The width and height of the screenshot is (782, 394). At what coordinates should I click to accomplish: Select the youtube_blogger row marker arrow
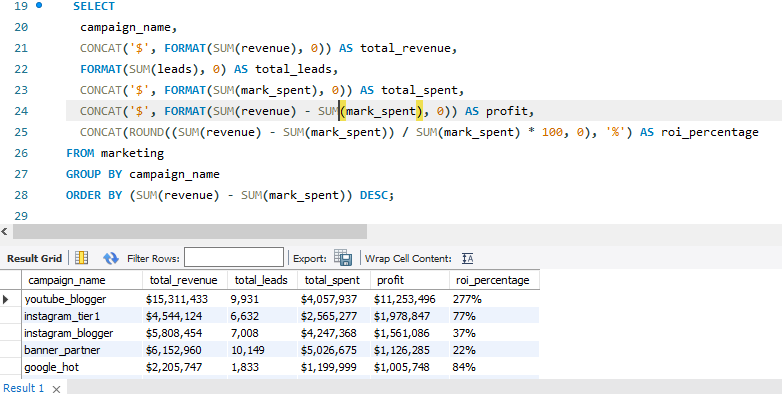tap(6, 299)
